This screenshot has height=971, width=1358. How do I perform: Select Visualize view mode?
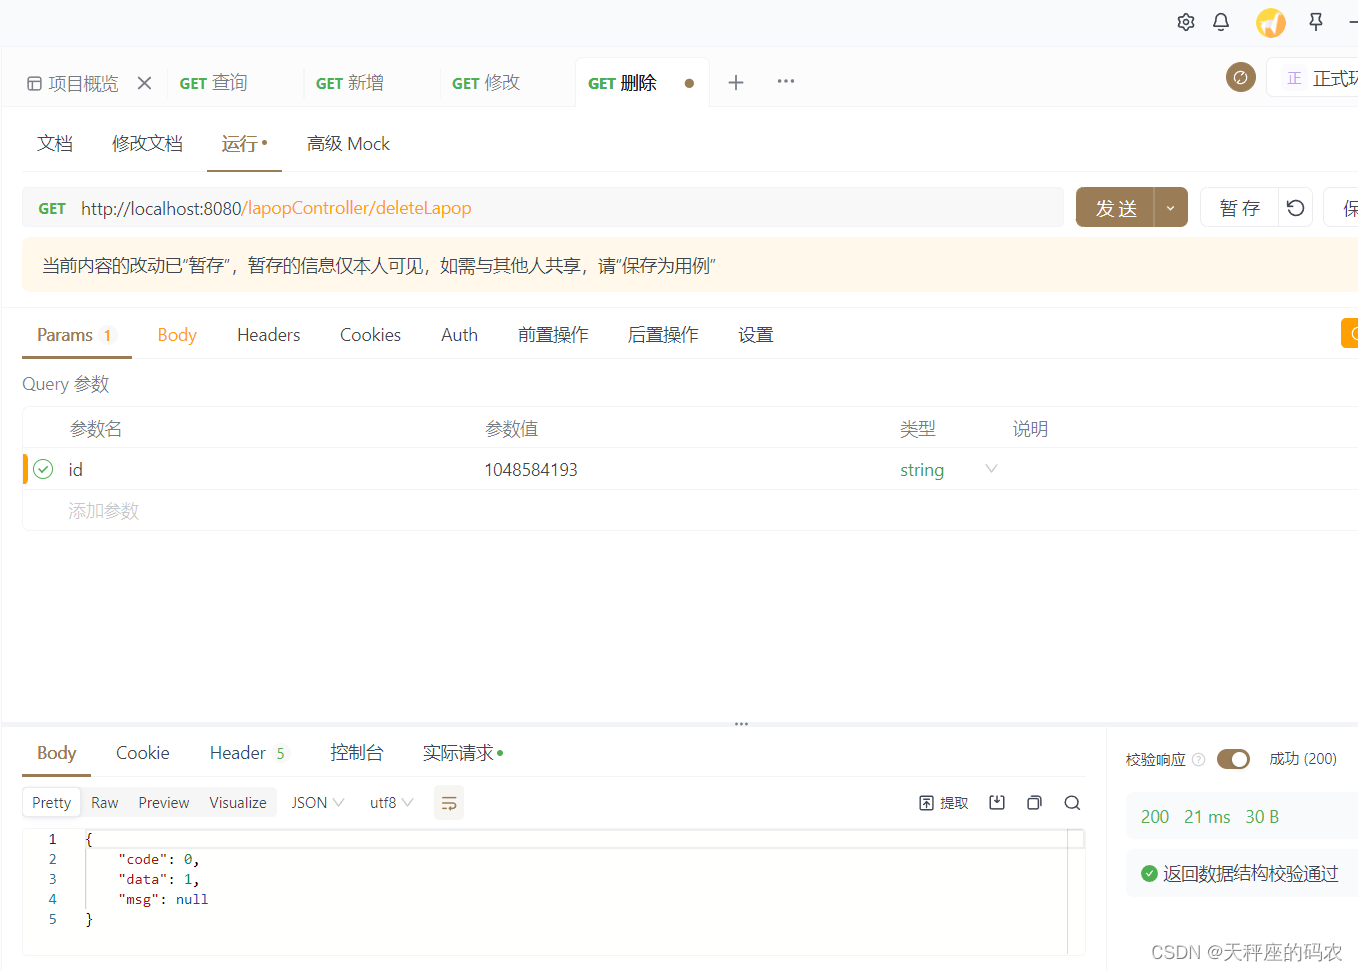click(x=238, y=803)
